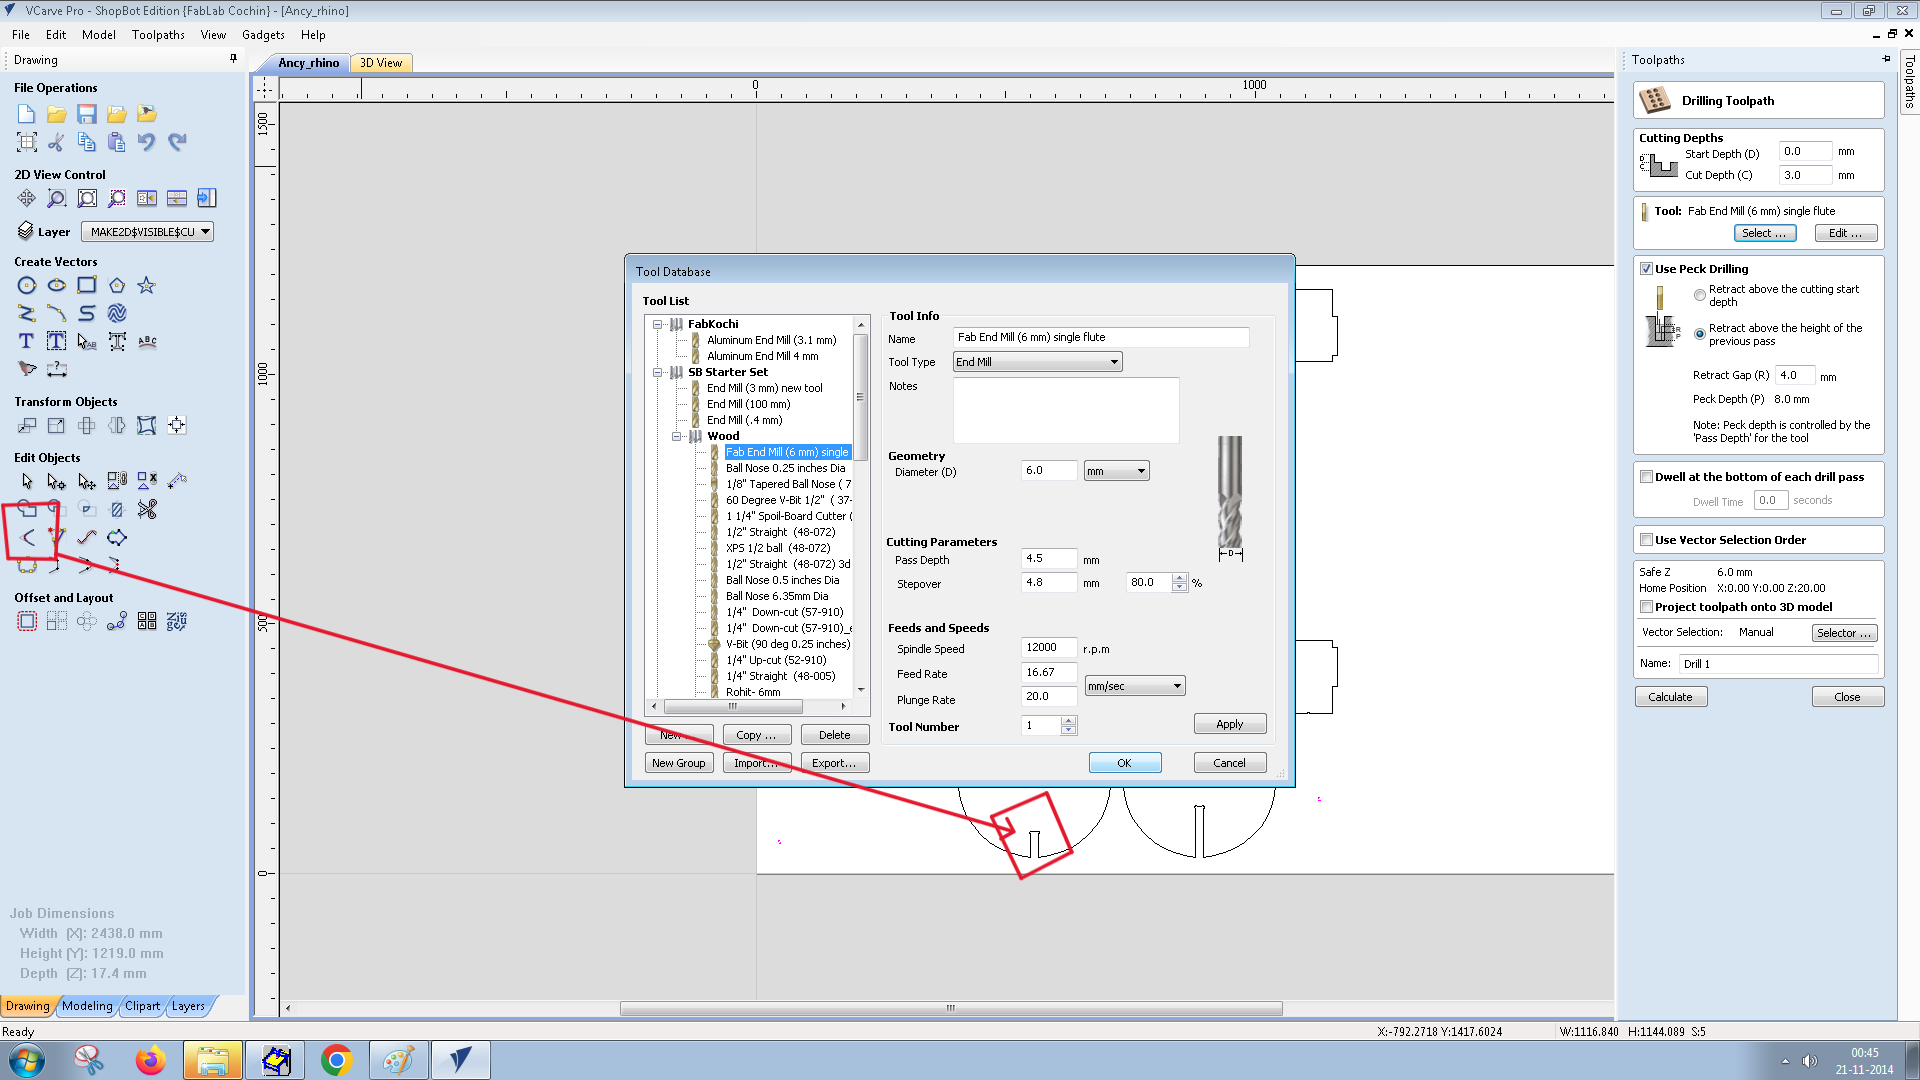
Task: Open the Offset Vectors tool
Action: [x=27, y=622]
